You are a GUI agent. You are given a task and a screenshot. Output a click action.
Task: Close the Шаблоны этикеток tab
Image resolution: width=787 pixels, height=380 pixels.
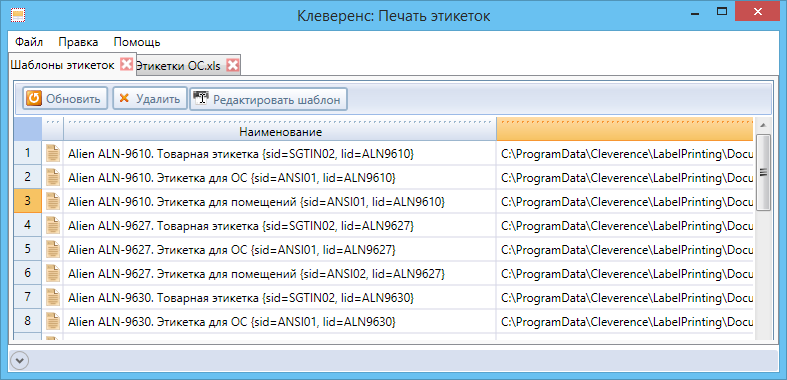point(127,64)
